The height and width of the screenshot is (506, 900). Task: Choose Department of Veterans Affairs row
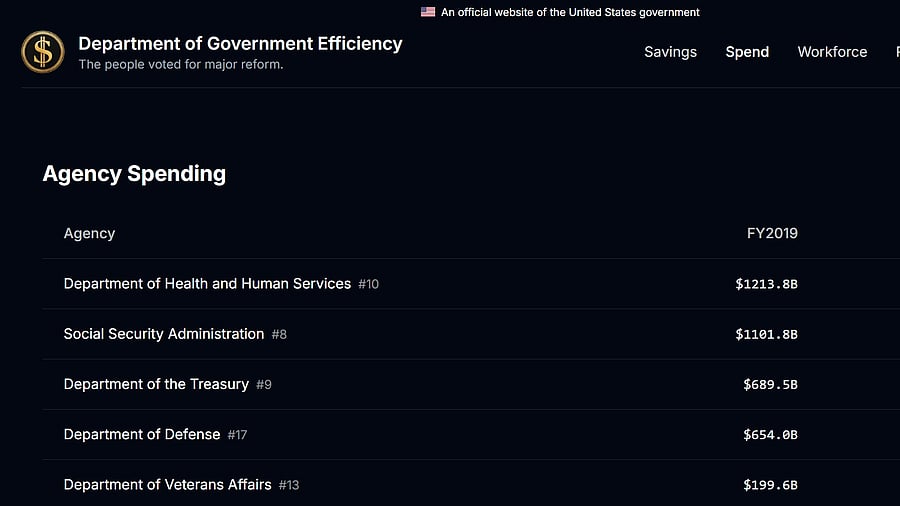167,484
